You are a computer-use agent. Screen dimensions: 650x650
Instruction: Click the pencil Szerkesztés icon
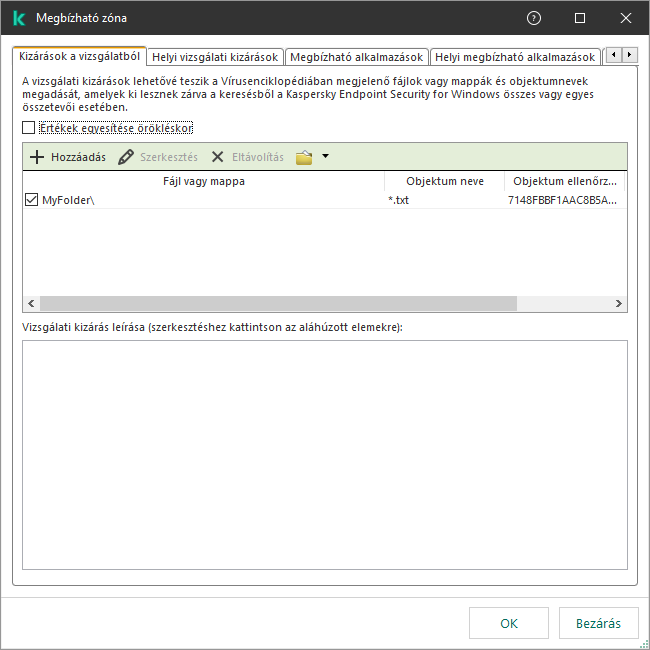point(126,157)
